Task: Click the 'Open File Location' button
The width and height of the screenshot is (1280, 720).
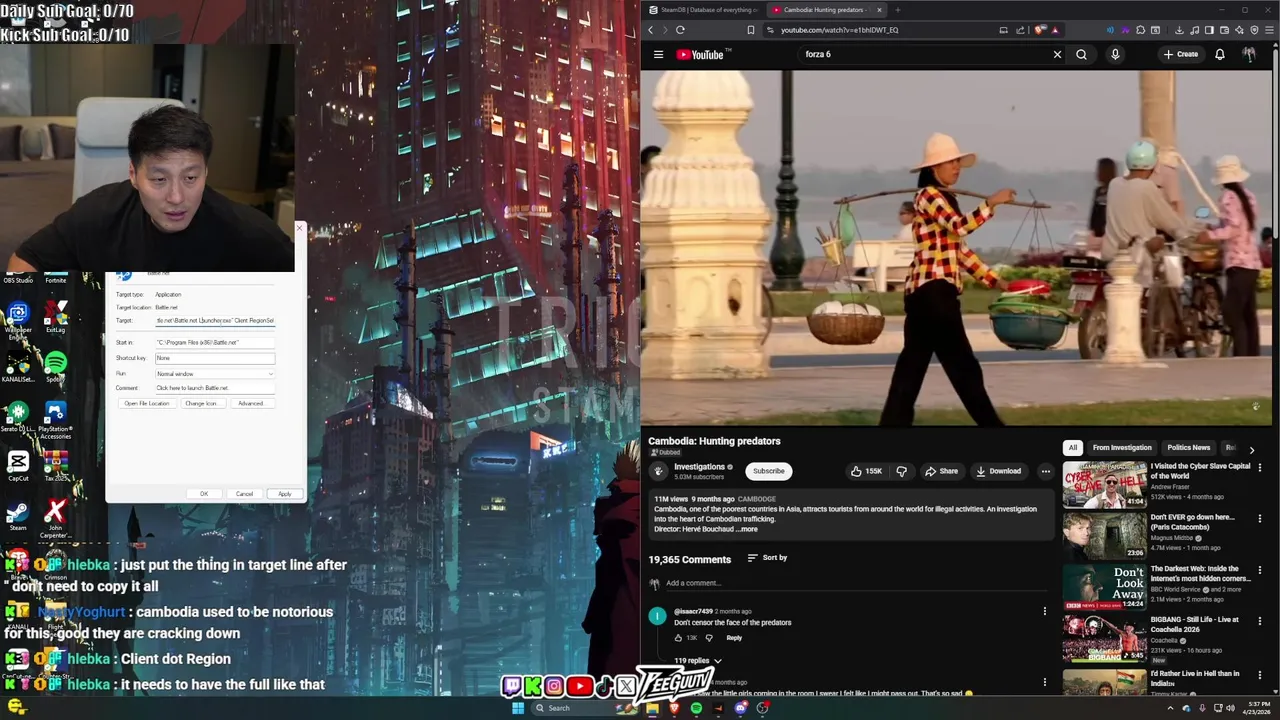Action: 147,403
